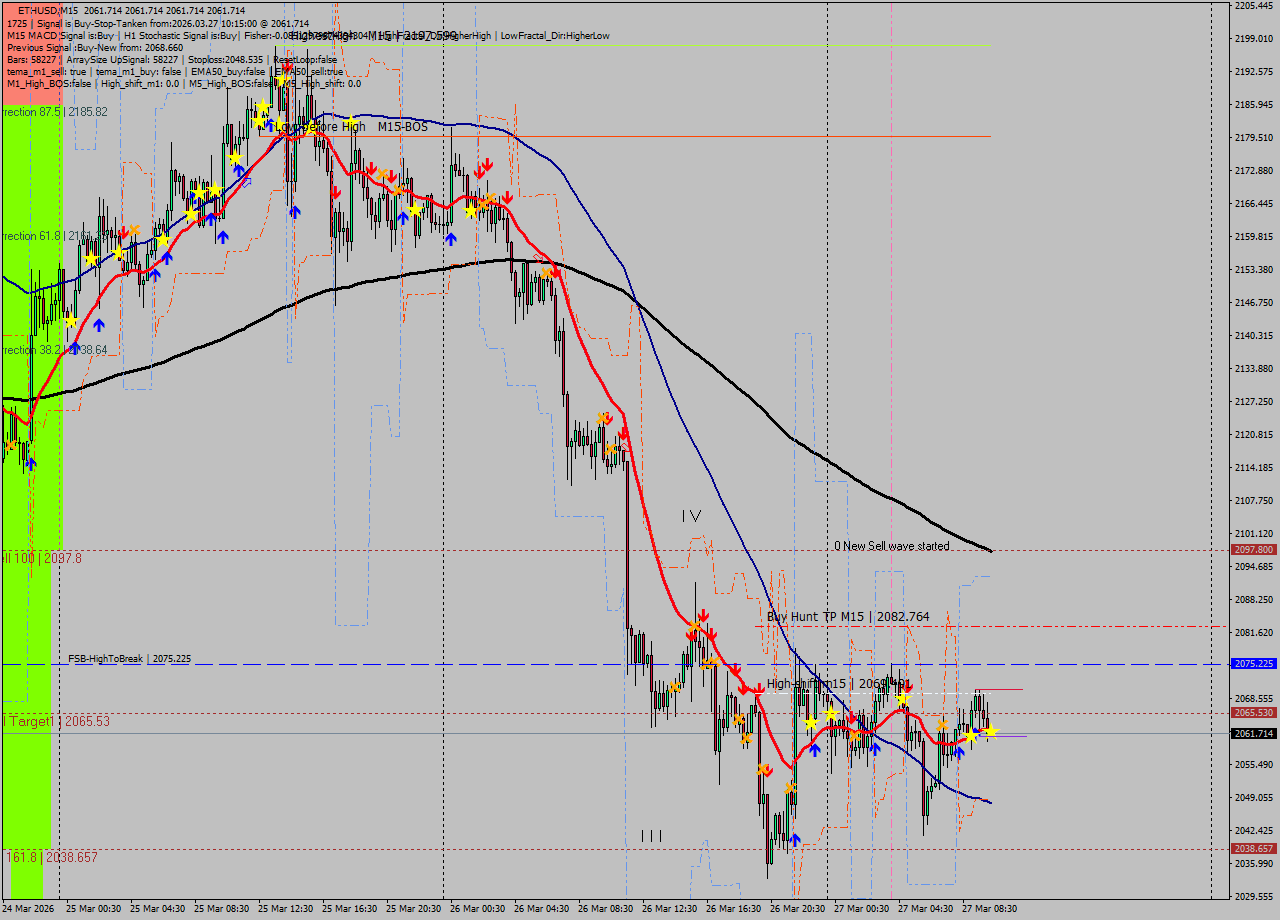
Task: Click the '27 Mar 08:30' time axis label
Action: tap(989, 909)
